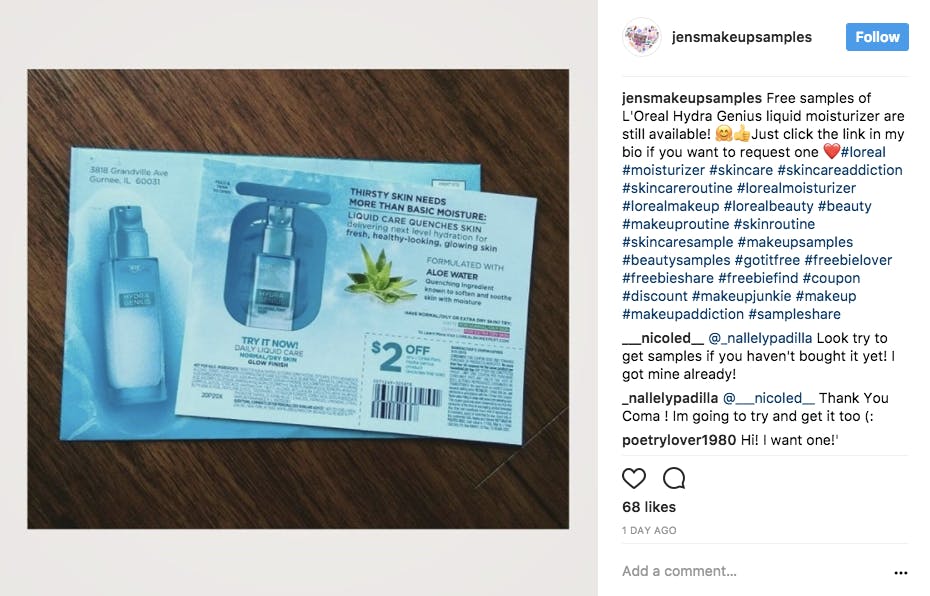This screenshot has width=930, height=596.
Task: Open the #lorealmoisturizer hashtag
Action: click(796, 188)
